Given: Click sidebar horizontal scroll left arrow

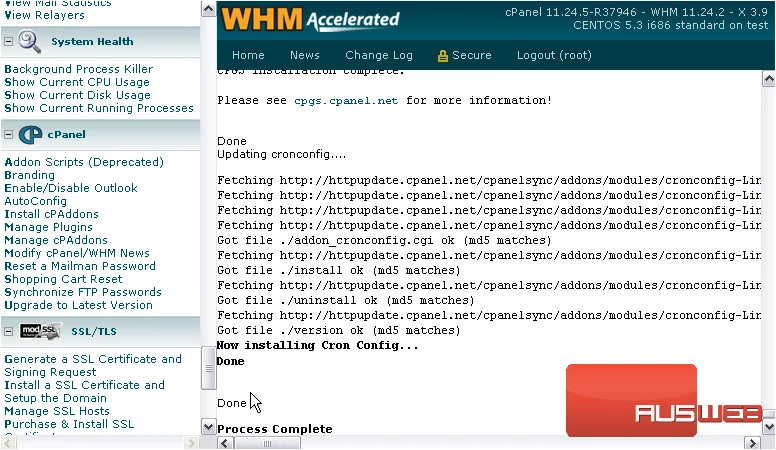Looking at the screenshot, I should pos(8,443).
